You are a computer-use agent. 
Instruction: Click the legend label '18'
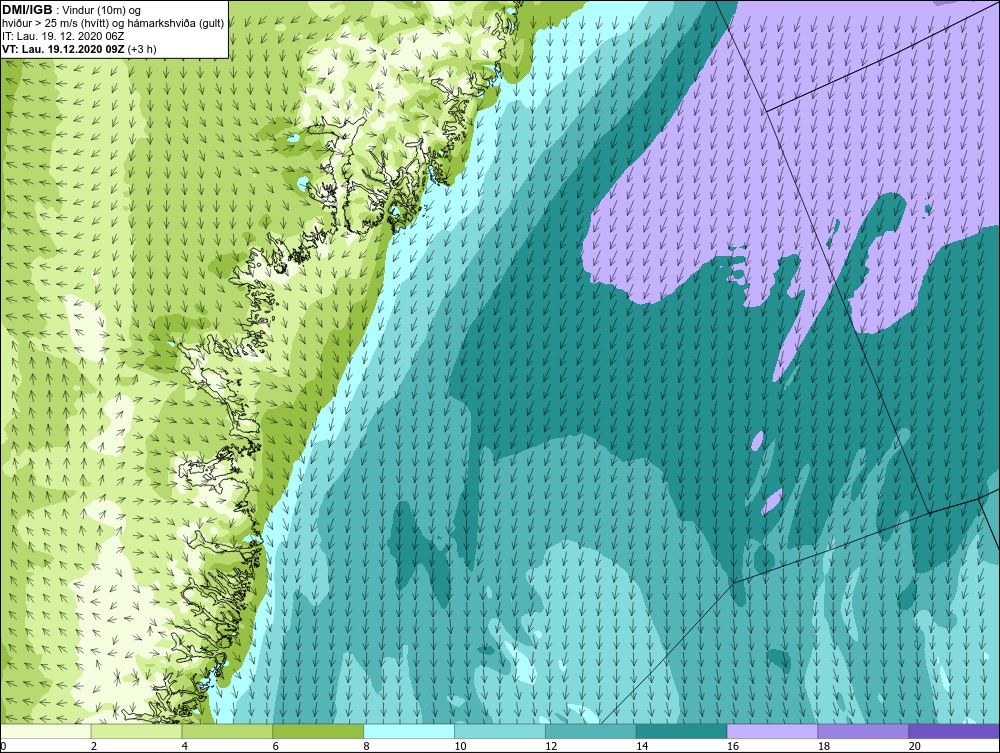click(x=824, y=746)
